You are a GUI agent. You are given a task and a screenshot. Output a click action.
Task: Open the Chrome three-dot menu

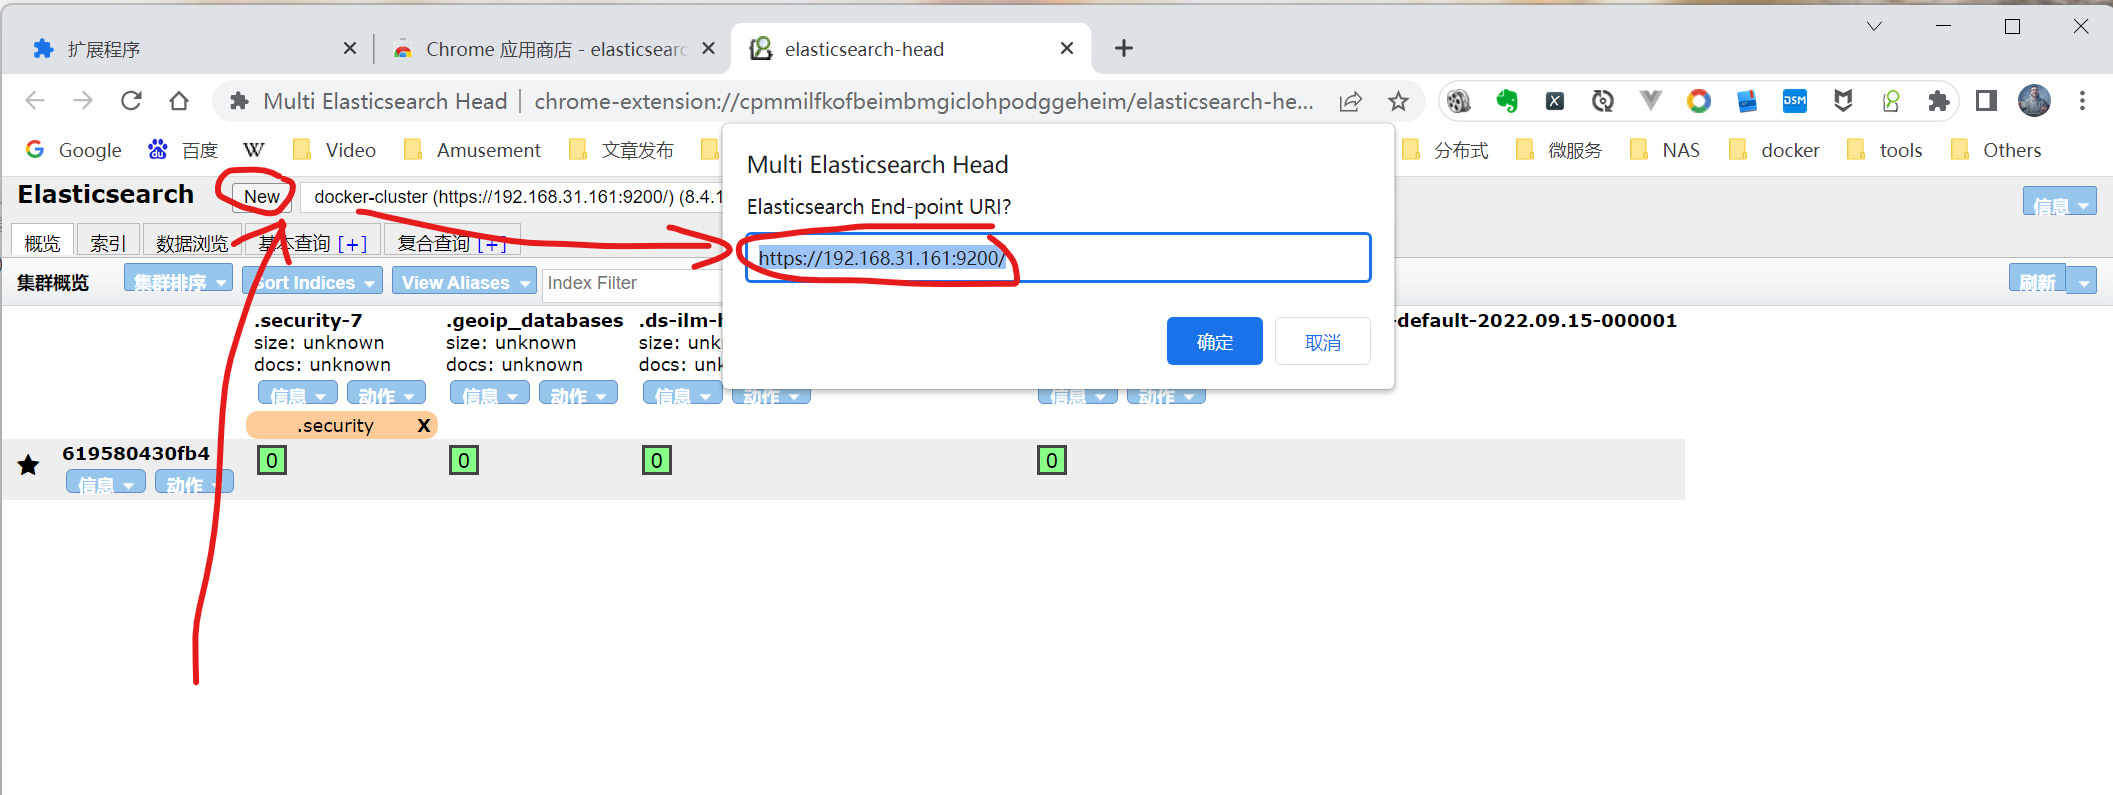pyautogui.click(x=2082, y=101)
